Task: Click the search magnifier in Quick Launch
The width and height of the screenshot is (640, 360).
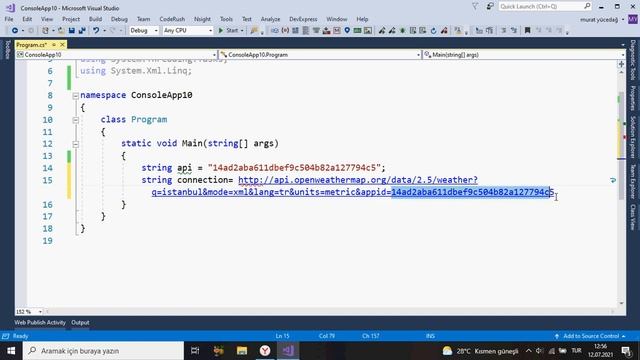Action: pyautogui.click(x=587, y=6)
